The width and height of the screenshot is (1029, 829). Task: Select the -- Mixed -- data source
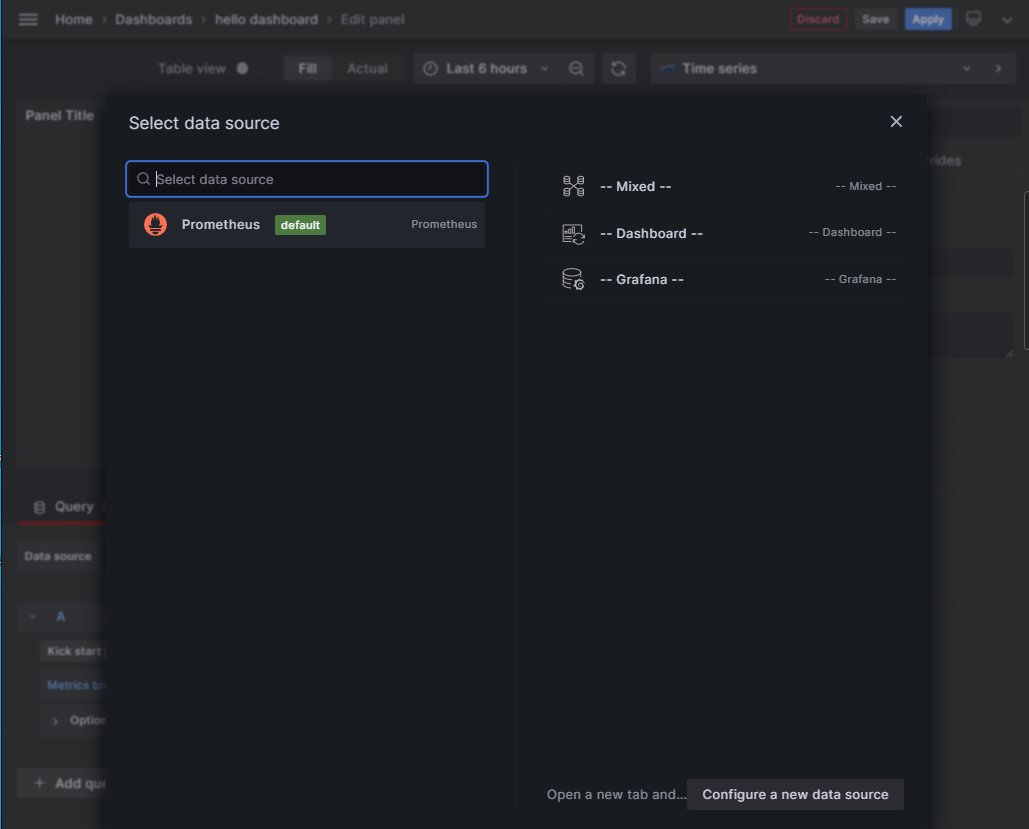[x=725, y=186]
